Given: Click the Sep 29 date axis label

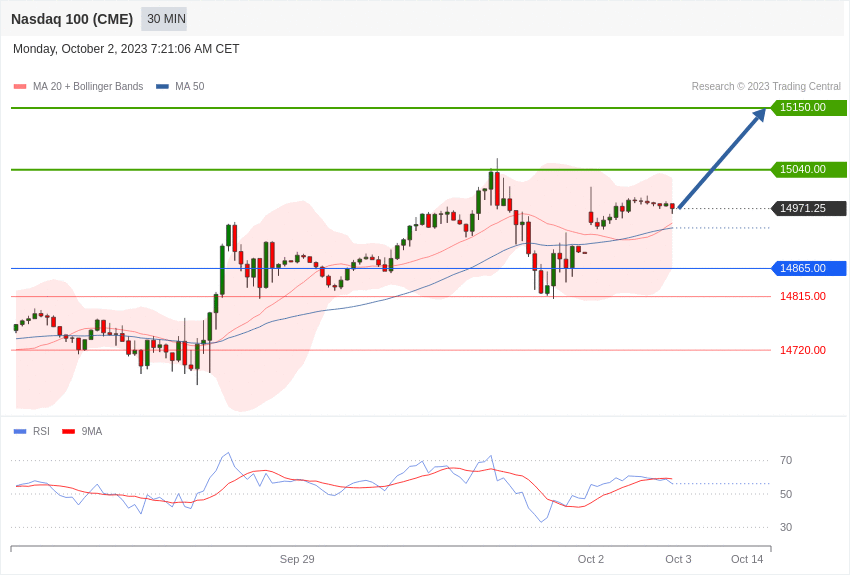Looking at the screenshot, I should 297,559.
